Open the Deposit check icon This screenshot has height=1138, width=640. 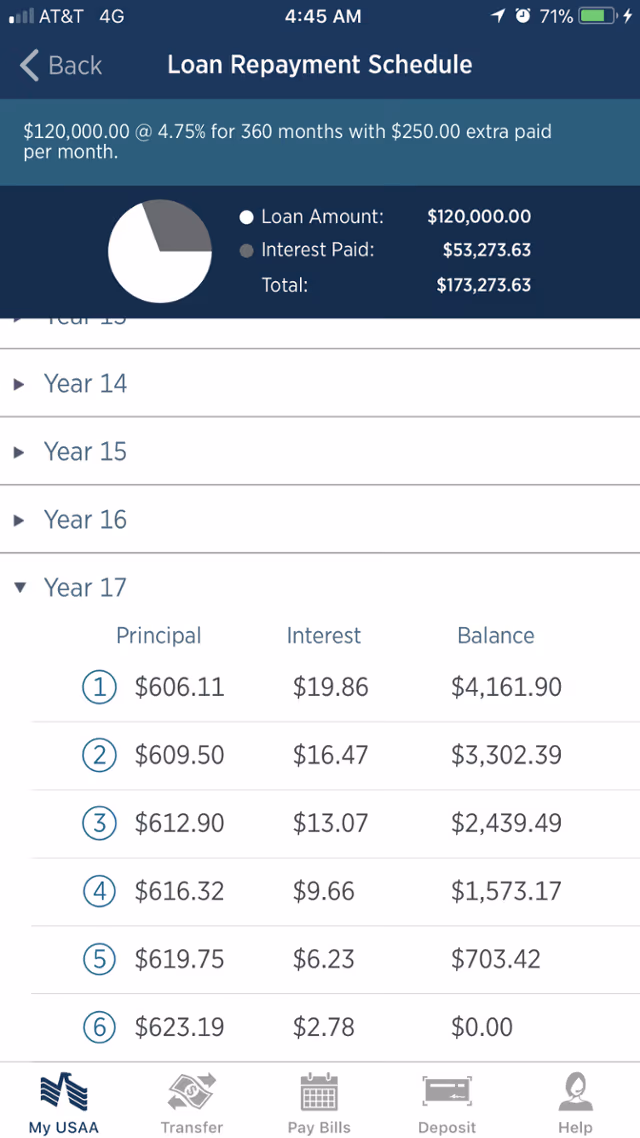pyautogui.click(x=447, y=1093)
